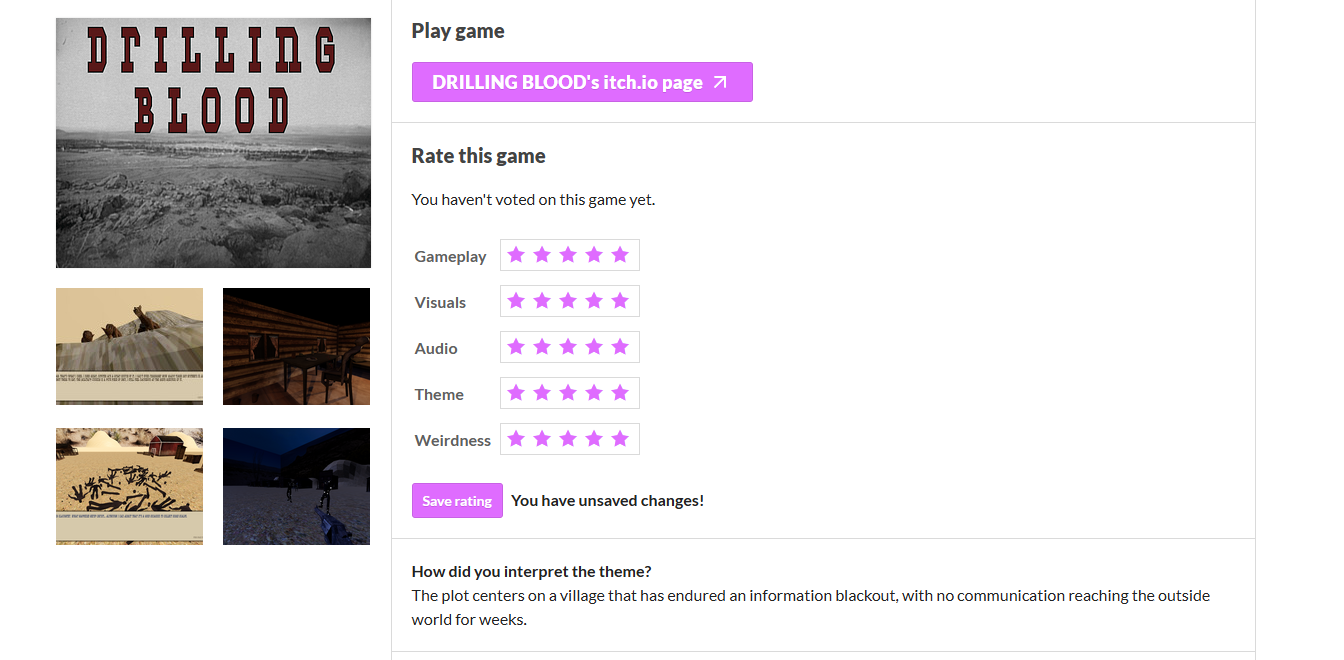The height and width of the screenshot is (660, 1344).
Task: Rate Theme three stars
Action: click(x=568, y=393)
